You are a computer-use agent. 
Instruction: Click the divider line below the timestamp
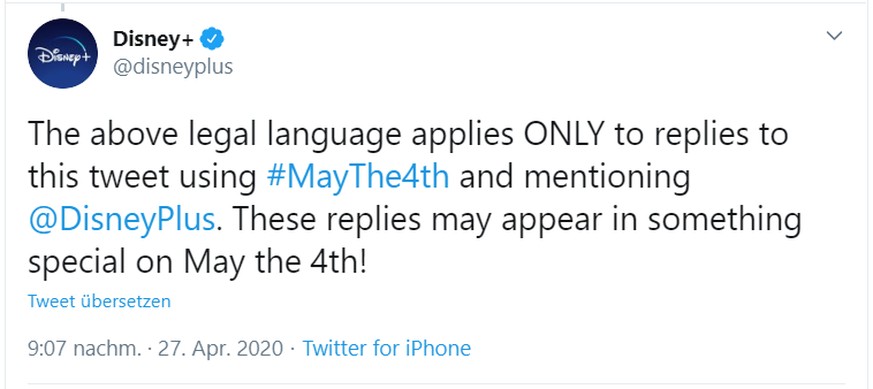[436, 384]
